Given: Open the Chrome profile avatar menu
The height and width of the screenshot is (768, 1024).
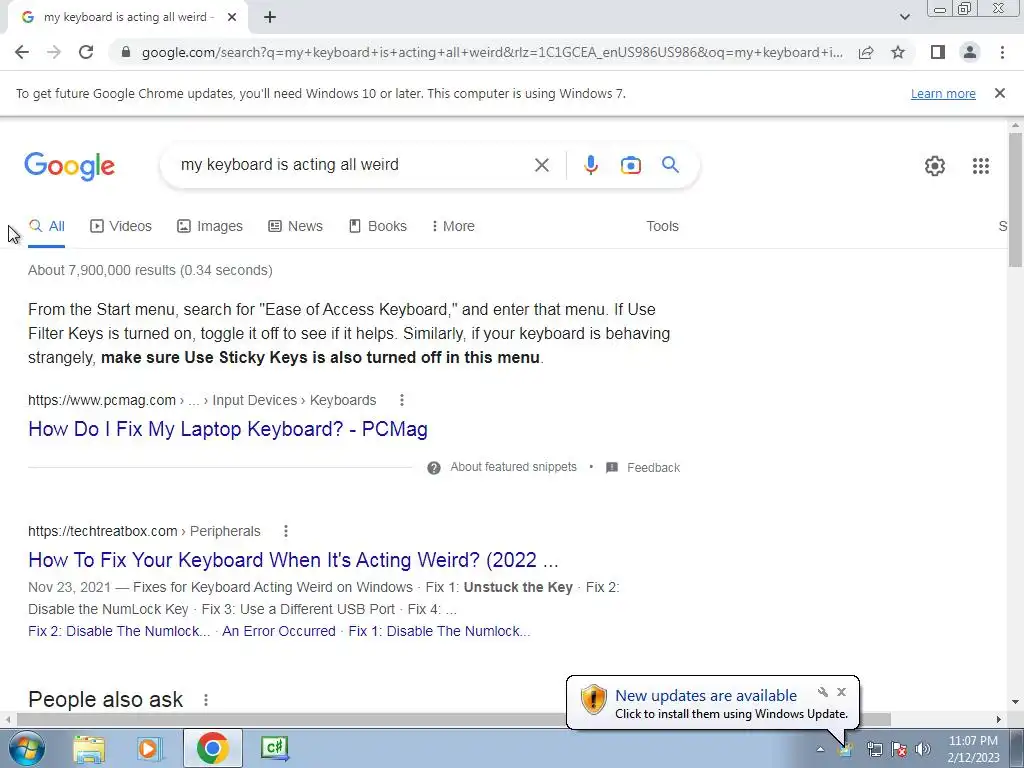Looking at the screenshot, I should tap(970, 52).
